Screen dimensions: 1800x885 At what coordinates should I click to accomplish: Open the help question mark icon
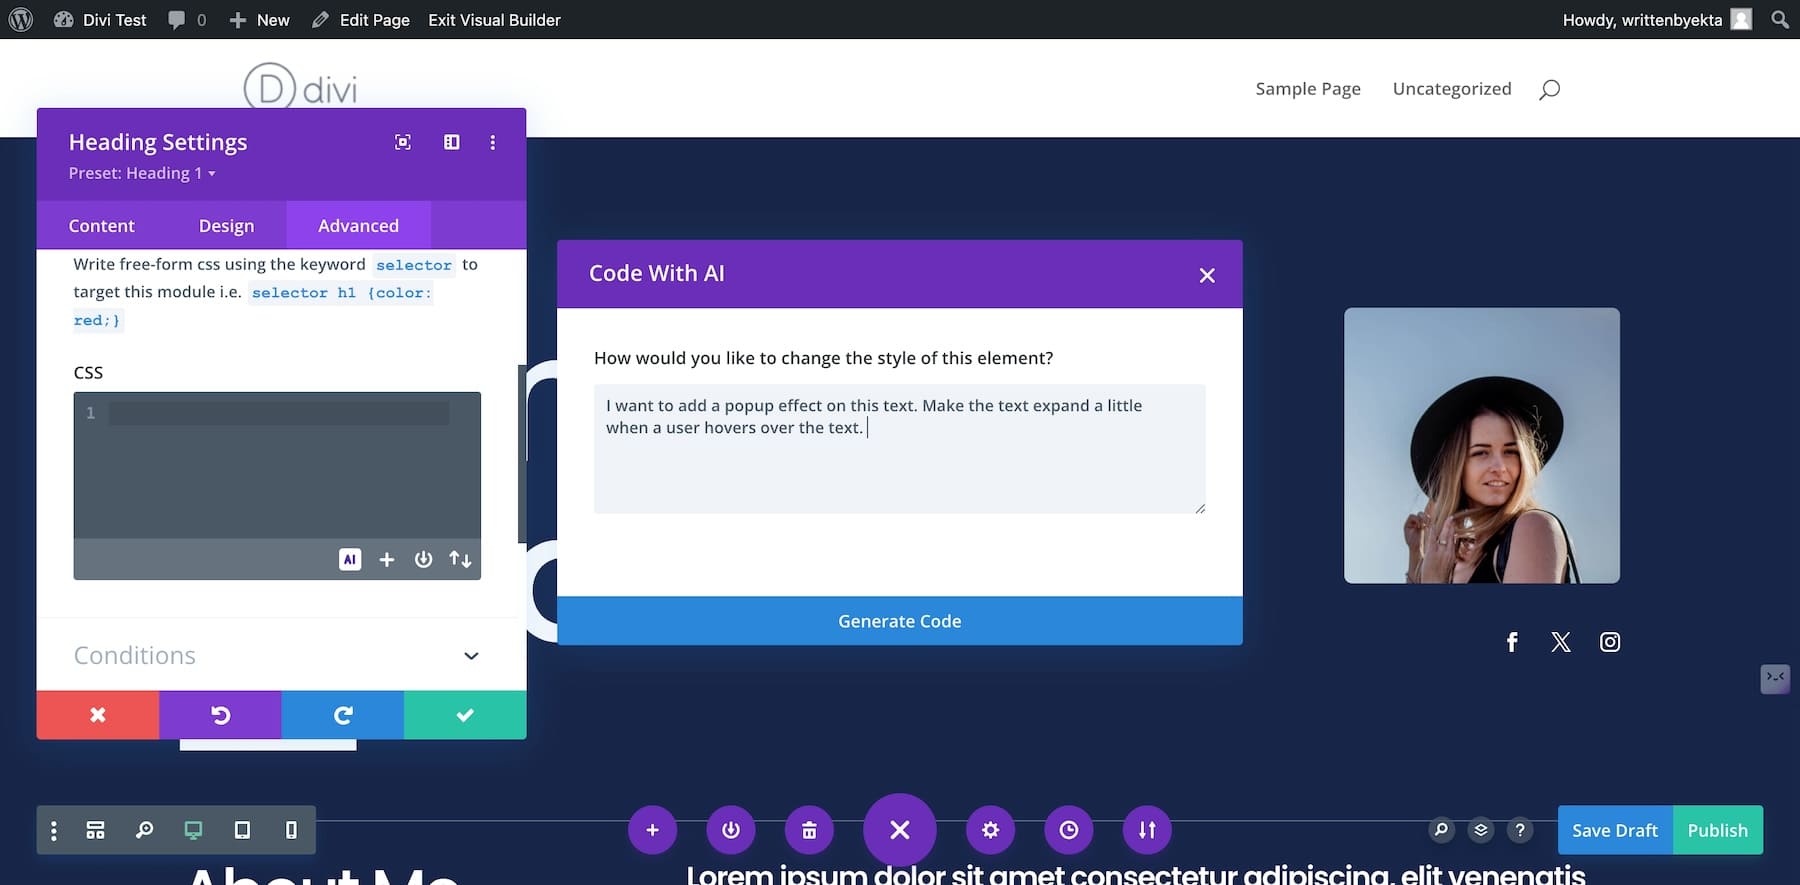1520,829
